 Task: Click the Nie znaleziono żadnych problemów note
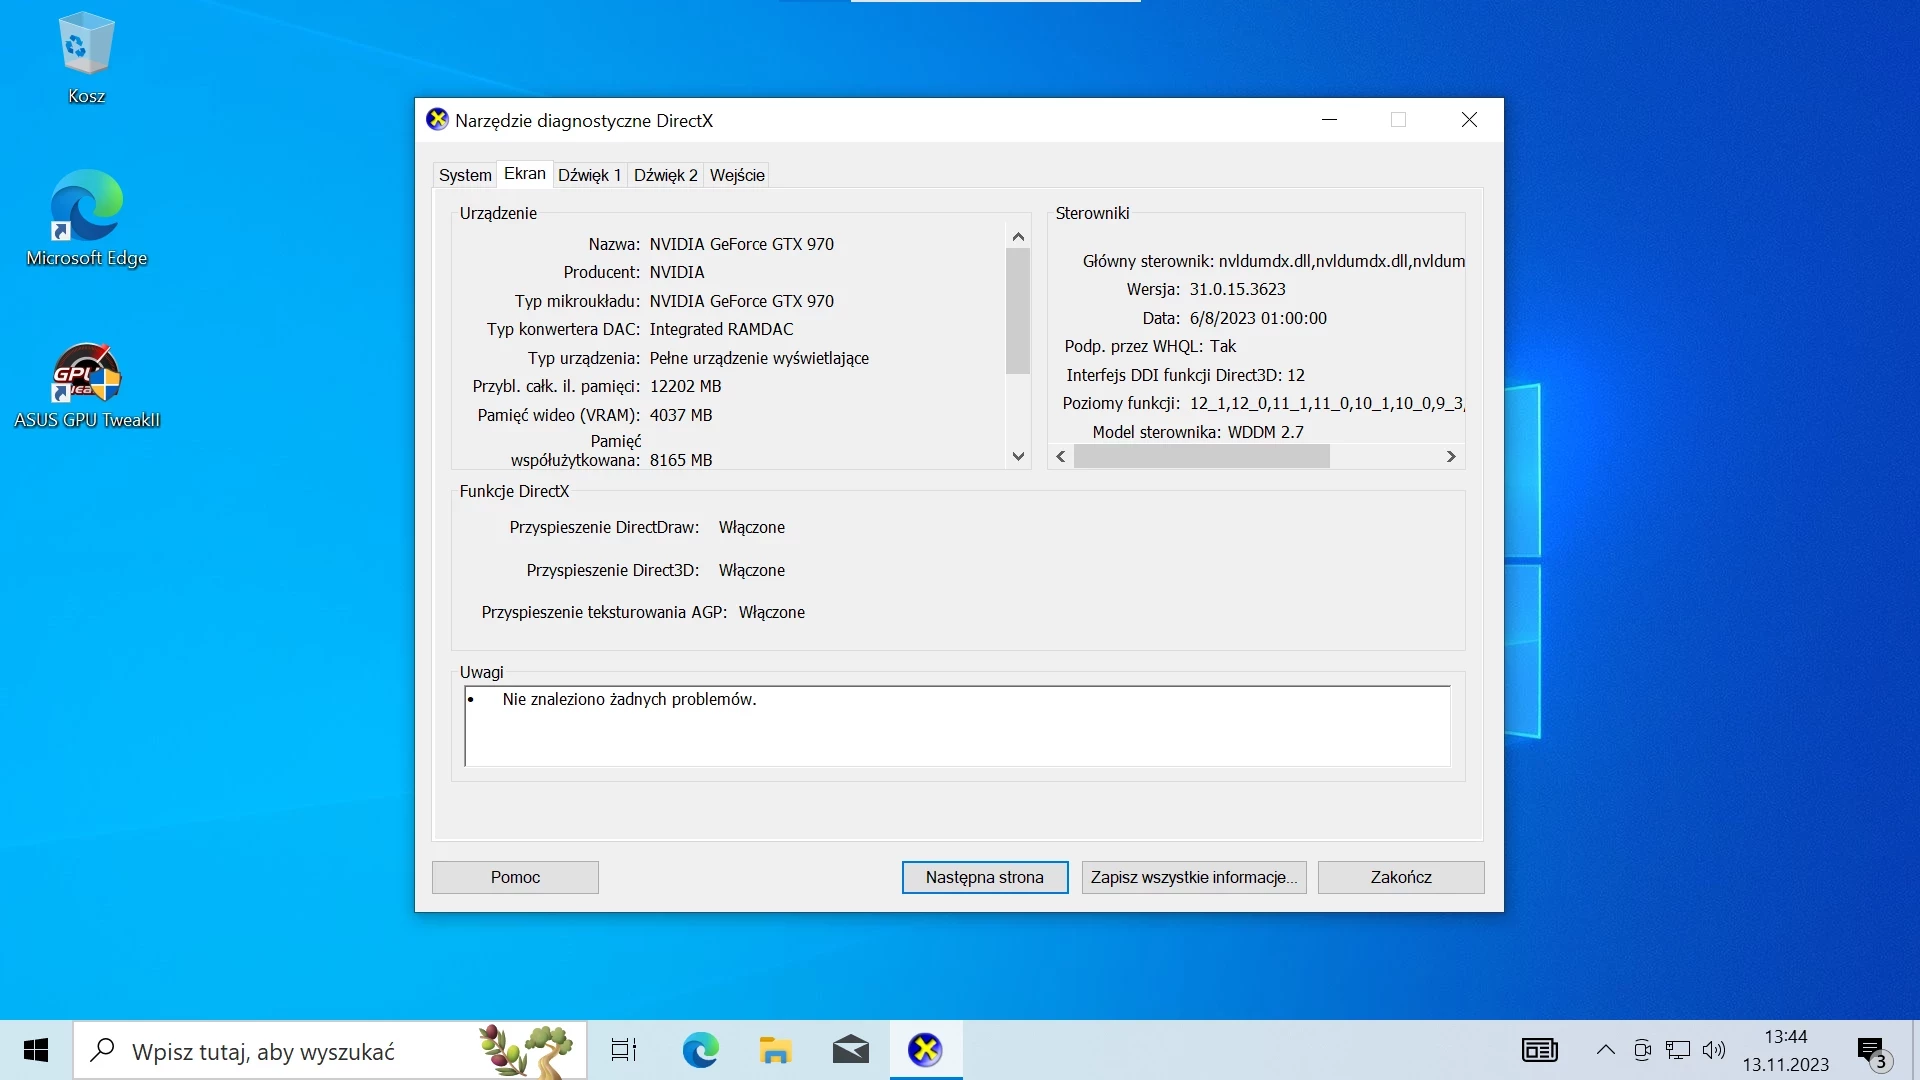(629, 699)
